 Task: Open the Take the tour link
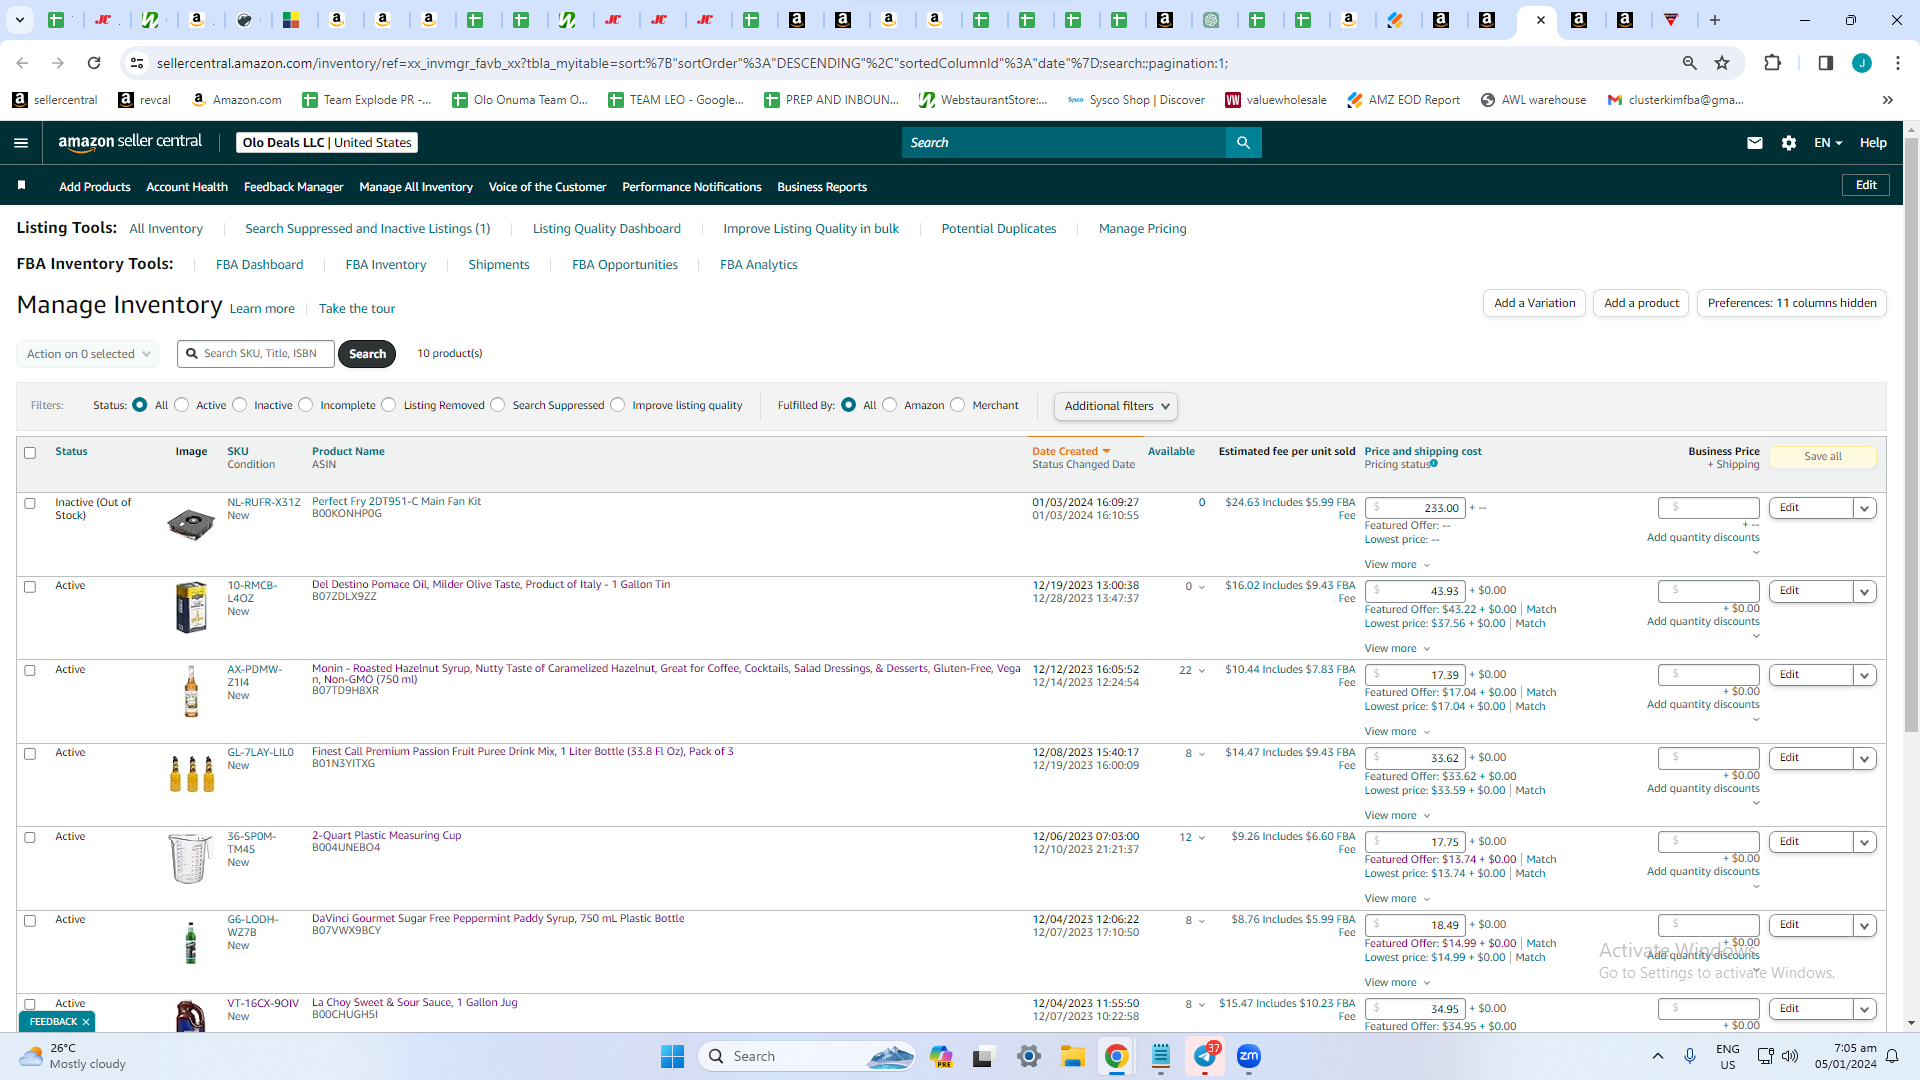tap(357, 309)
